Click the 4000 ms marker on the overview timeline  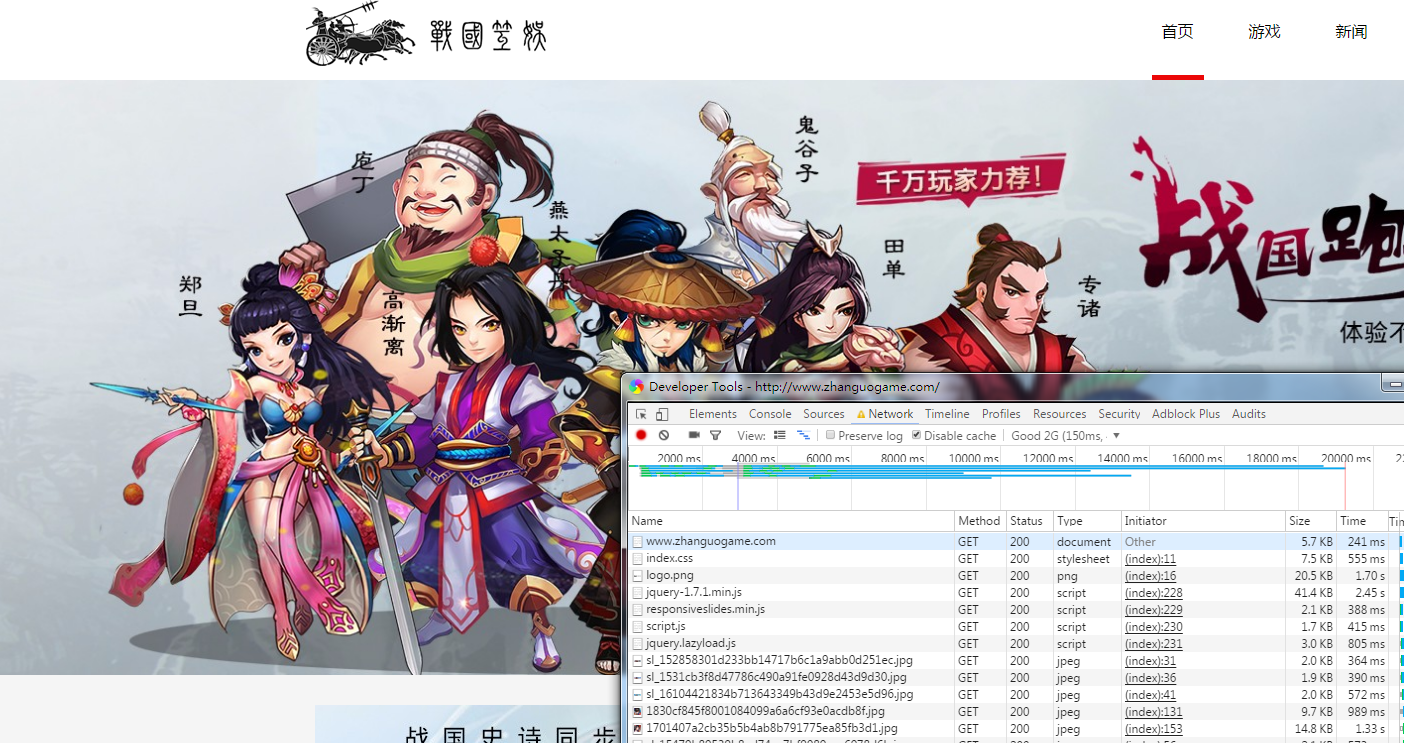(x=753, y=458)
